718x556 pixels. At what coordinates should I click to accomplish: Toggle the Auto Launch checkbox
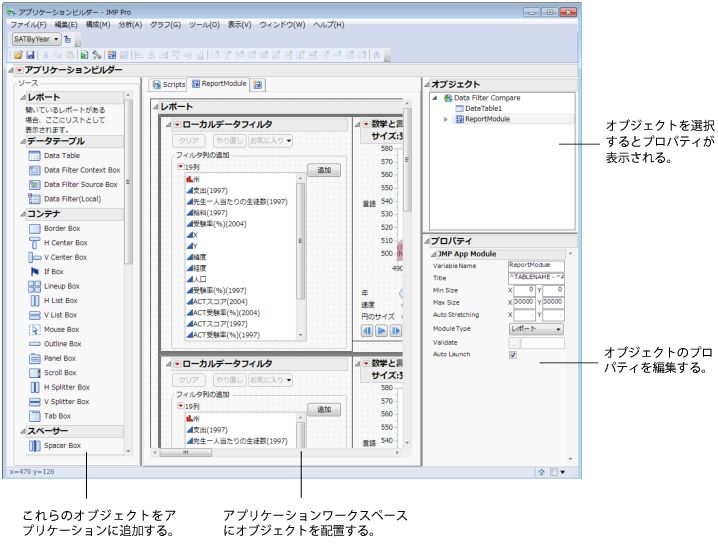513,354
